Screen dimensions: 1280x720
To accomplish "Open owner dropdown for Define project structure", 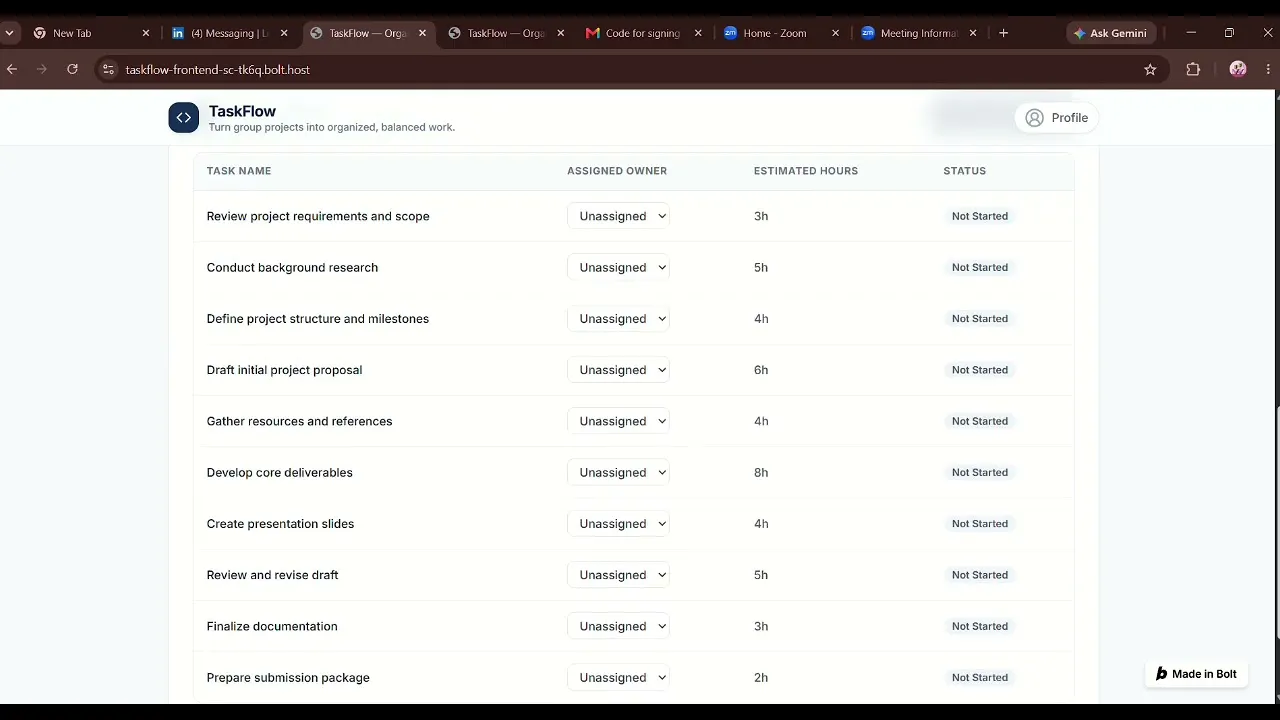I will coord(618,319).
